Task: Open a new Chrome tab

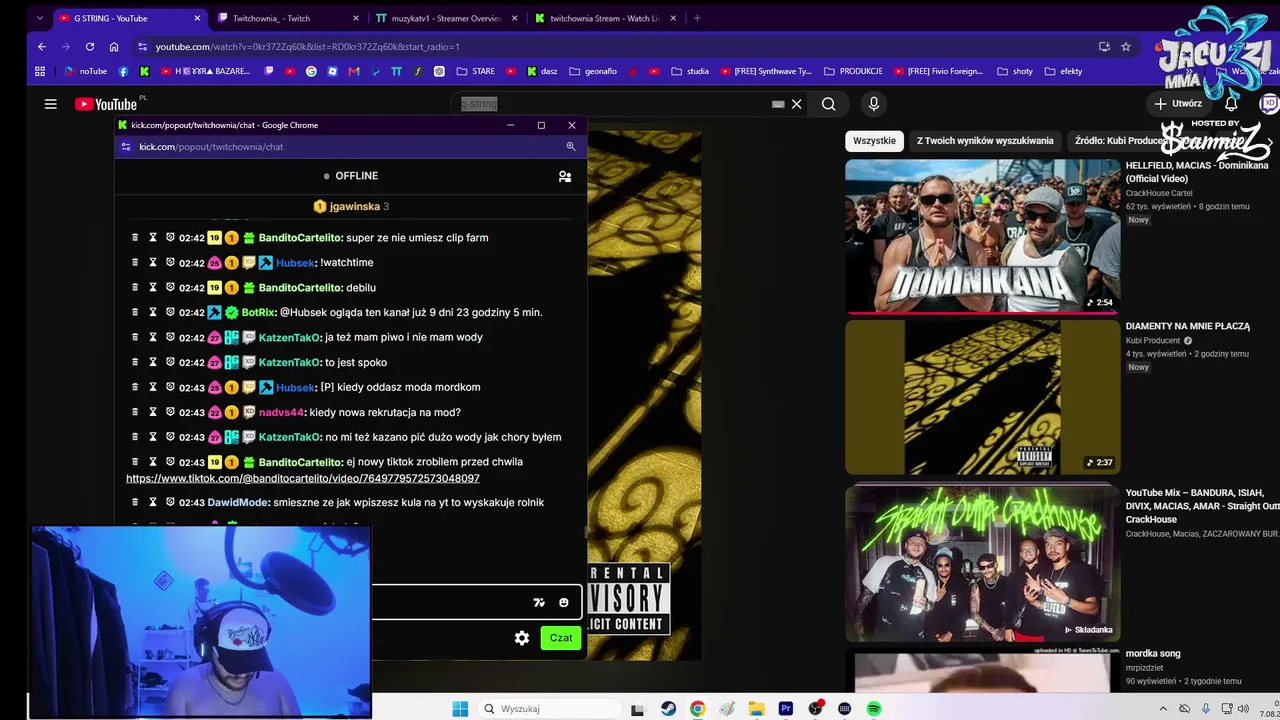Action: pyautogui.click(x=697, y=18)
